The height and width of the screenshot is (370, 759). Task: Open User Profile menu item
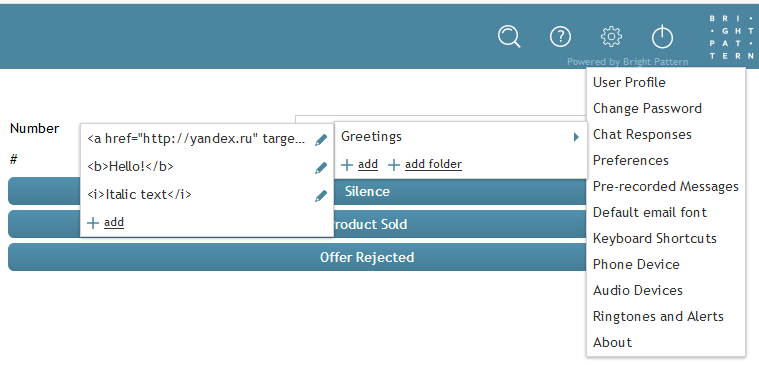point(629,82)
